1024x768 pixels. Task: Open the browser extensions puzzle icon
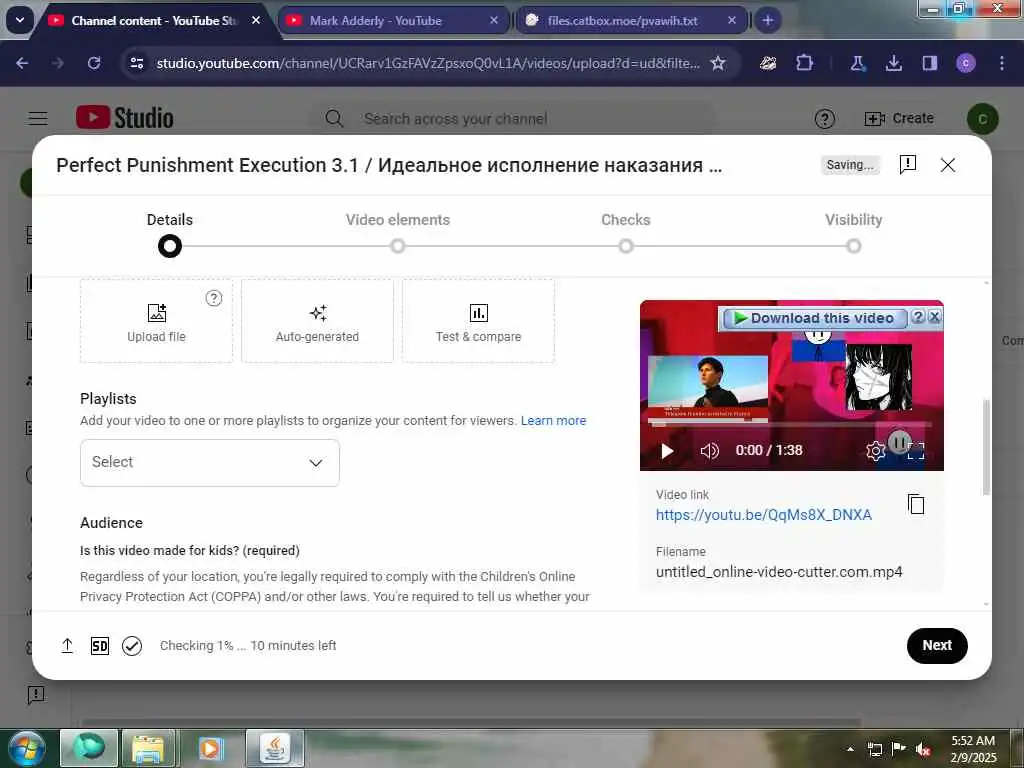pos(805,63)
